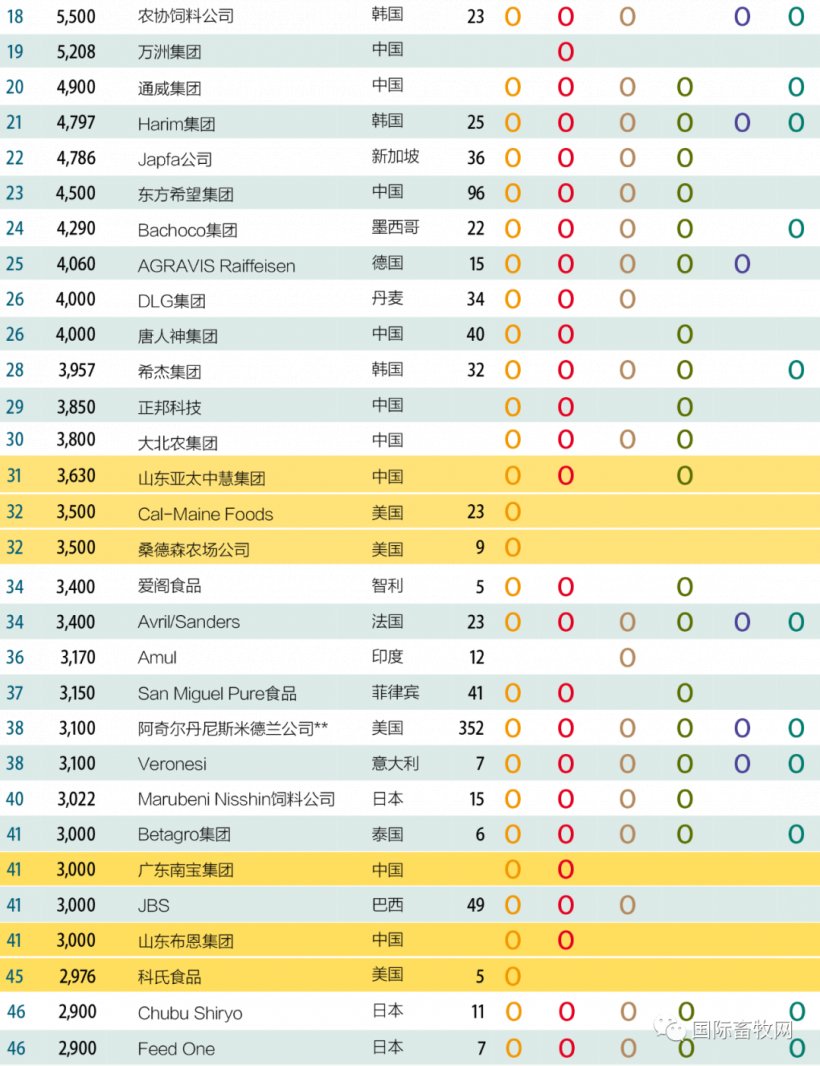Select 东方希望集团 in the list
The width and height of the screenshot is (820, 1066).
(x=186, y=194)
